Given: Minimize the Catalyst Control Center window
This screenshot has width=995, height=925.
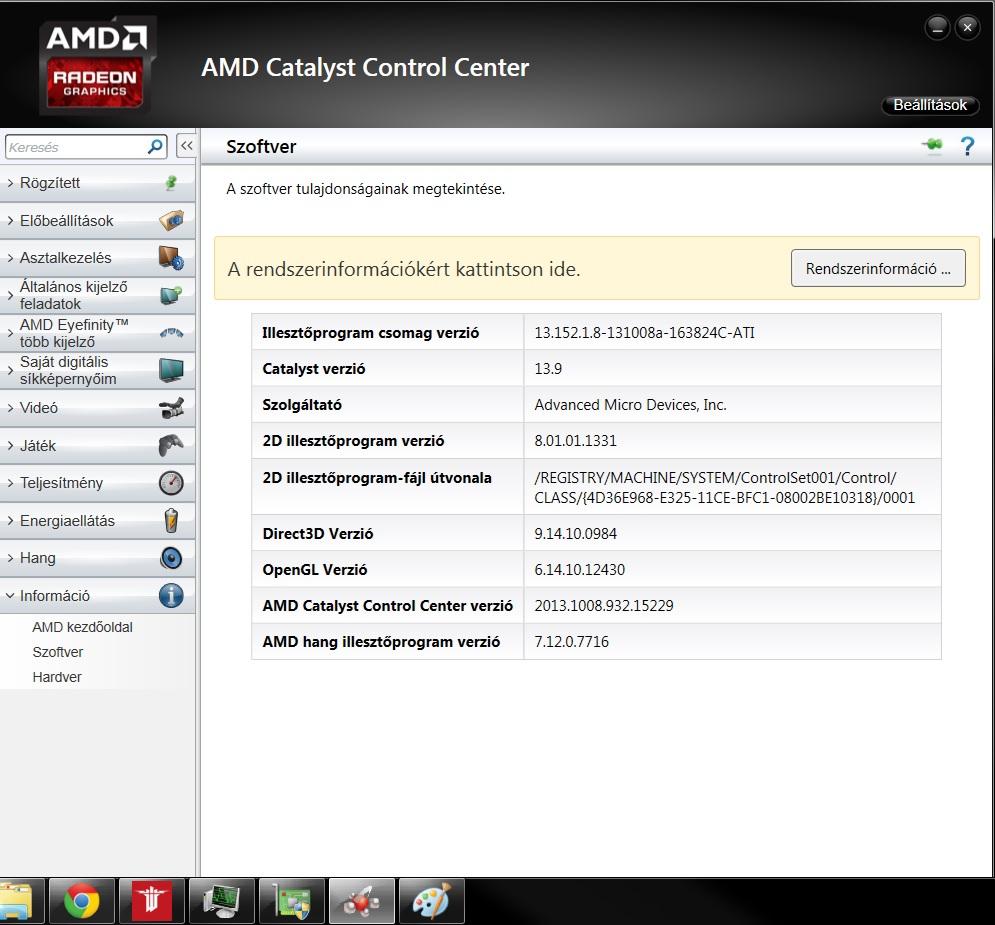Looking at the screenshot, I should click(x=937, y=27).
